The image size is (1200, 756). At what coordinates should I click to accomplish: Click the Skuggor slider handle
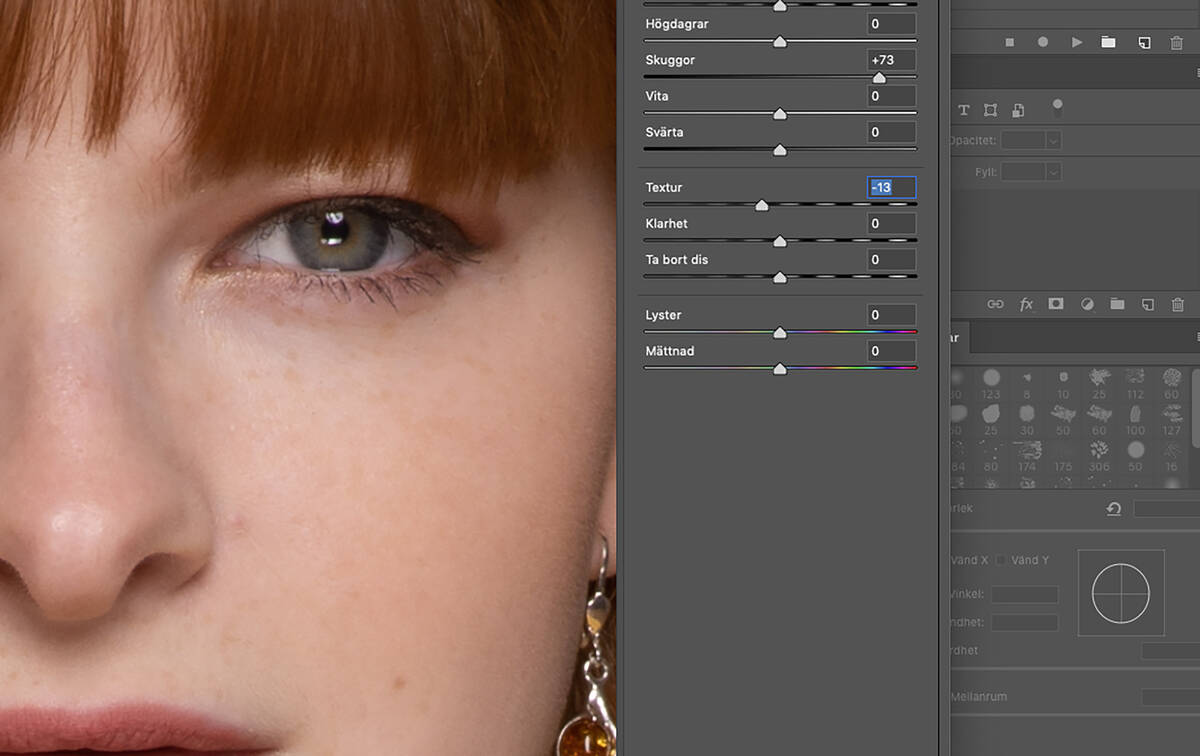[x=879, y=78]
